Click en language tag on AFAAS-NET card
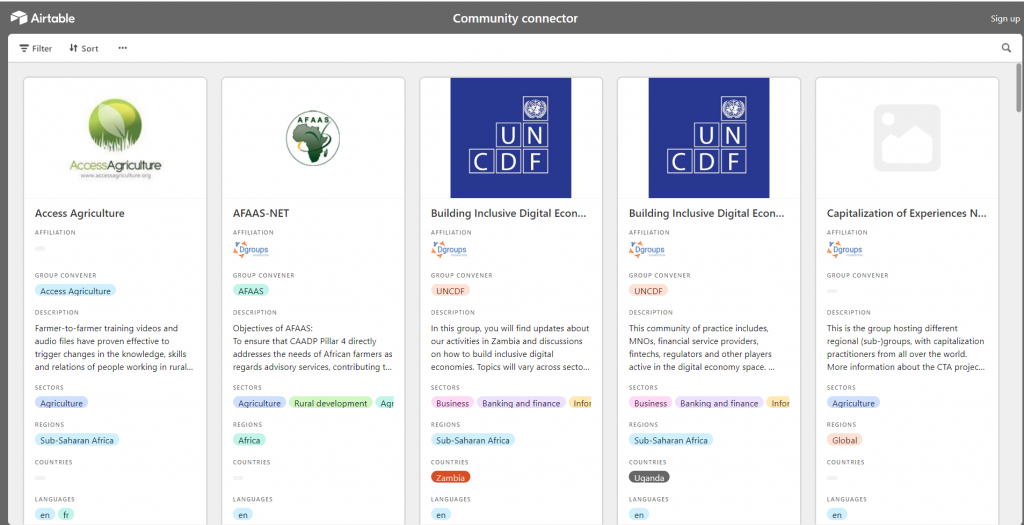This screenshot has height=525, width=1024. click(243, 515)
